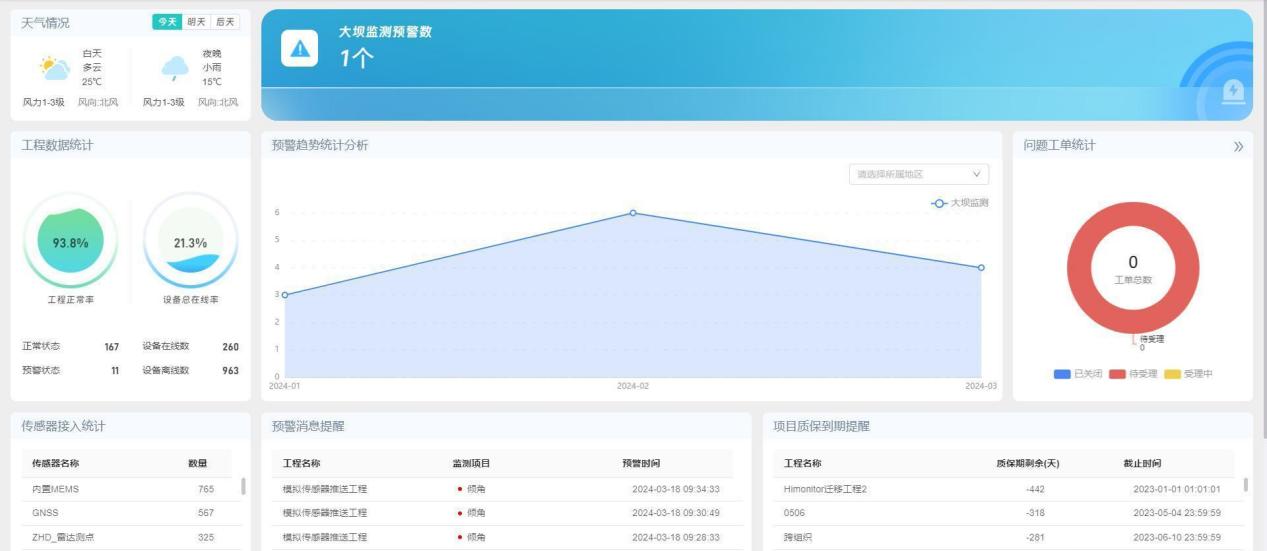1267x551 pixels.
Task: Select the 今天 weather tab
Action: click(167, 22)
